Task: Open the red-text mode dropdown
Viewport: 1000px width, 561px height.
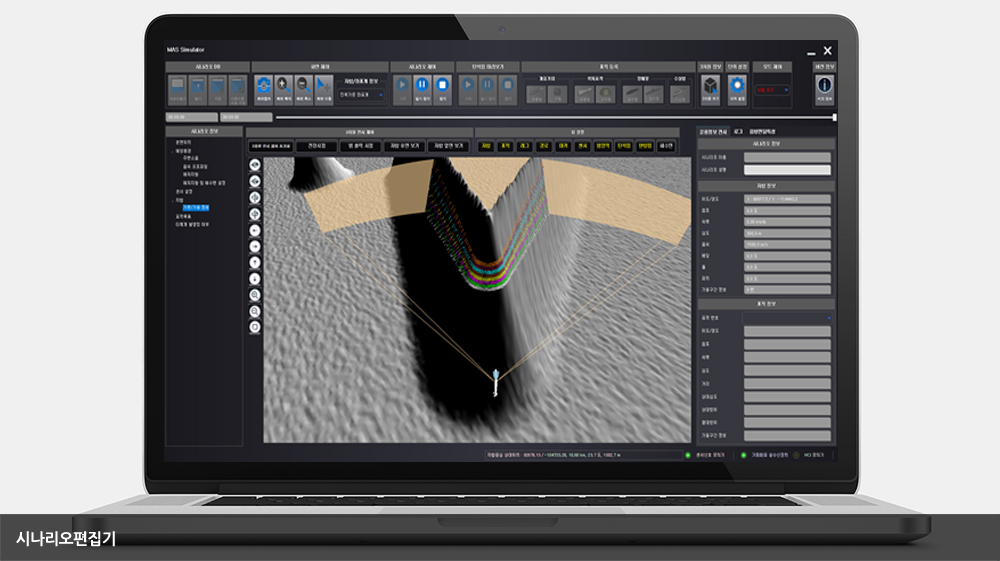Action: click(772, 91)
